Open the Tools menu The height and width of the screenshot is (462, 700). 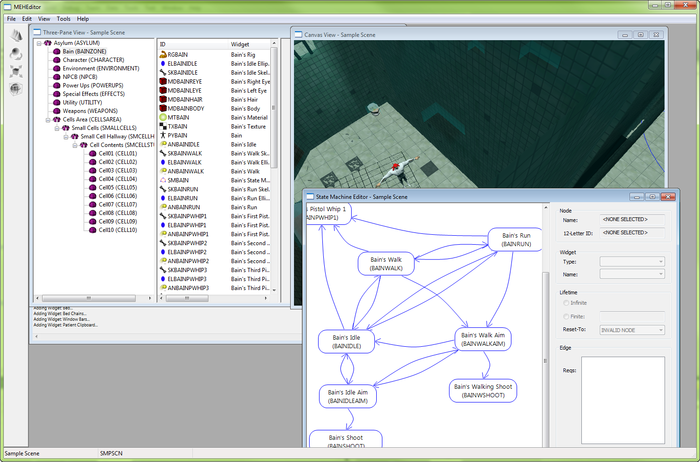[x=63, y=19]
